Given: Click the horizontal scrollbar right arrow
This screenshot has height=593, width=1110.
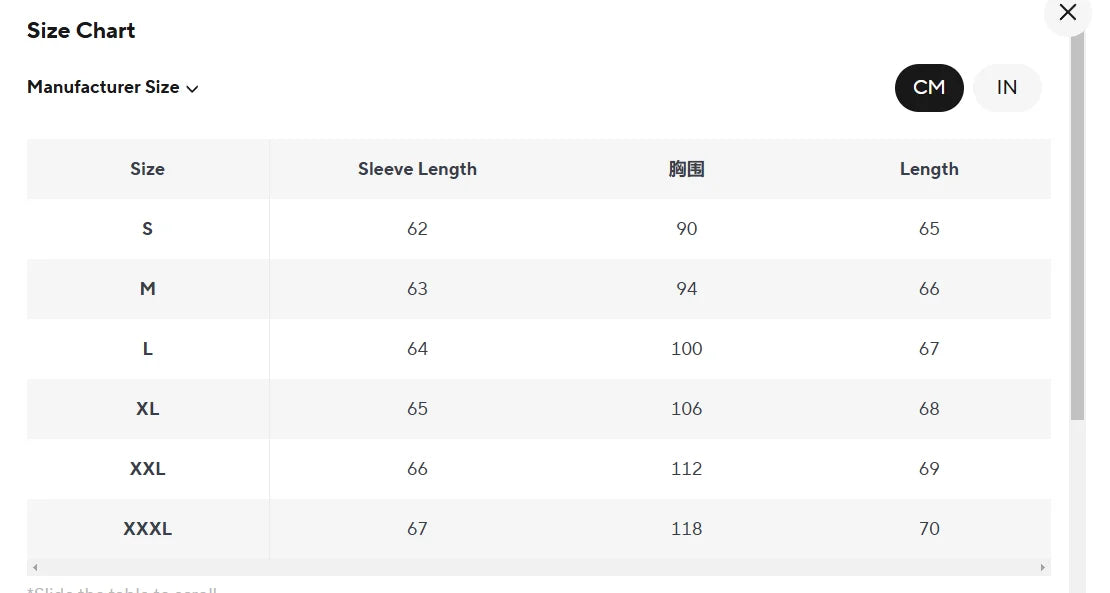Looking at the screenshot, I should (1043, 568).
